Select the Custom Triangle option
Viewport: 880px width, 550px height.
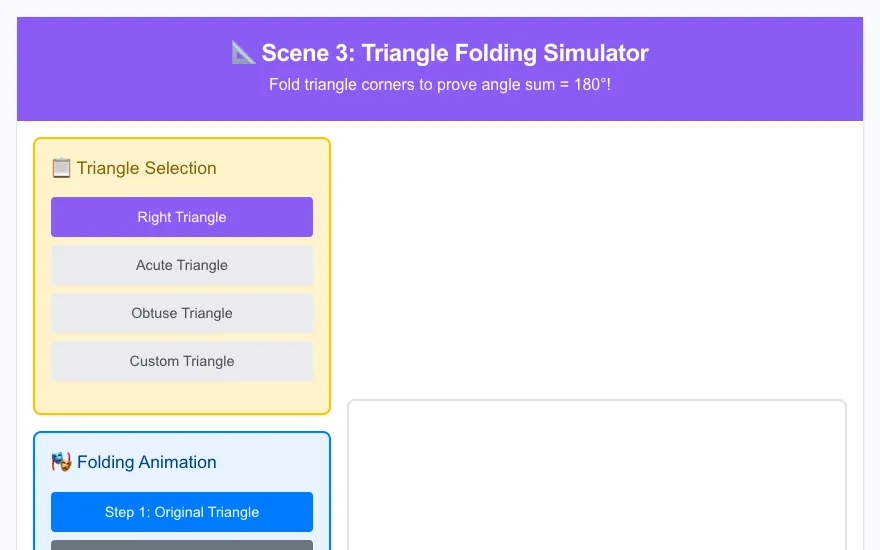[182, 361]
